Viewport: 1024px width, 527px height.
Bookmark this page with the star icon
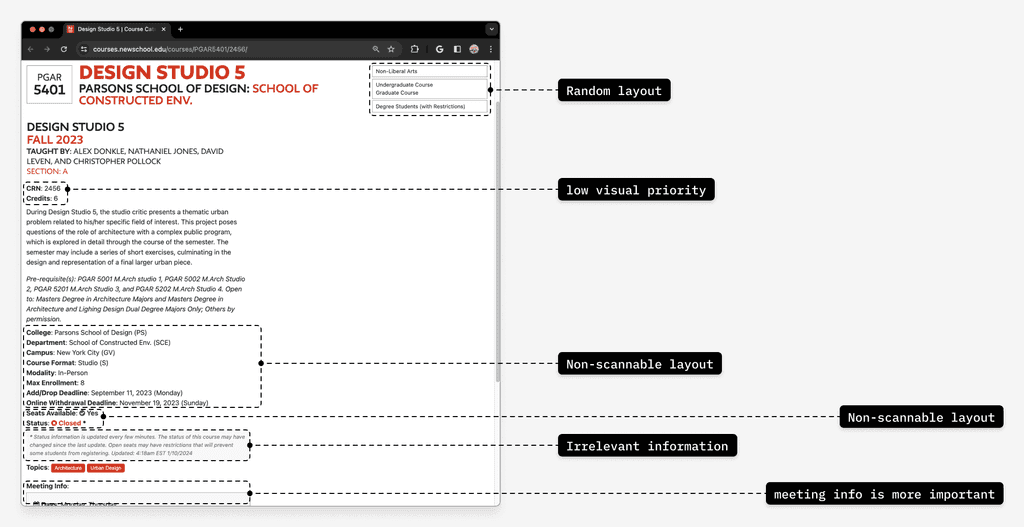(x=391, y=49)
